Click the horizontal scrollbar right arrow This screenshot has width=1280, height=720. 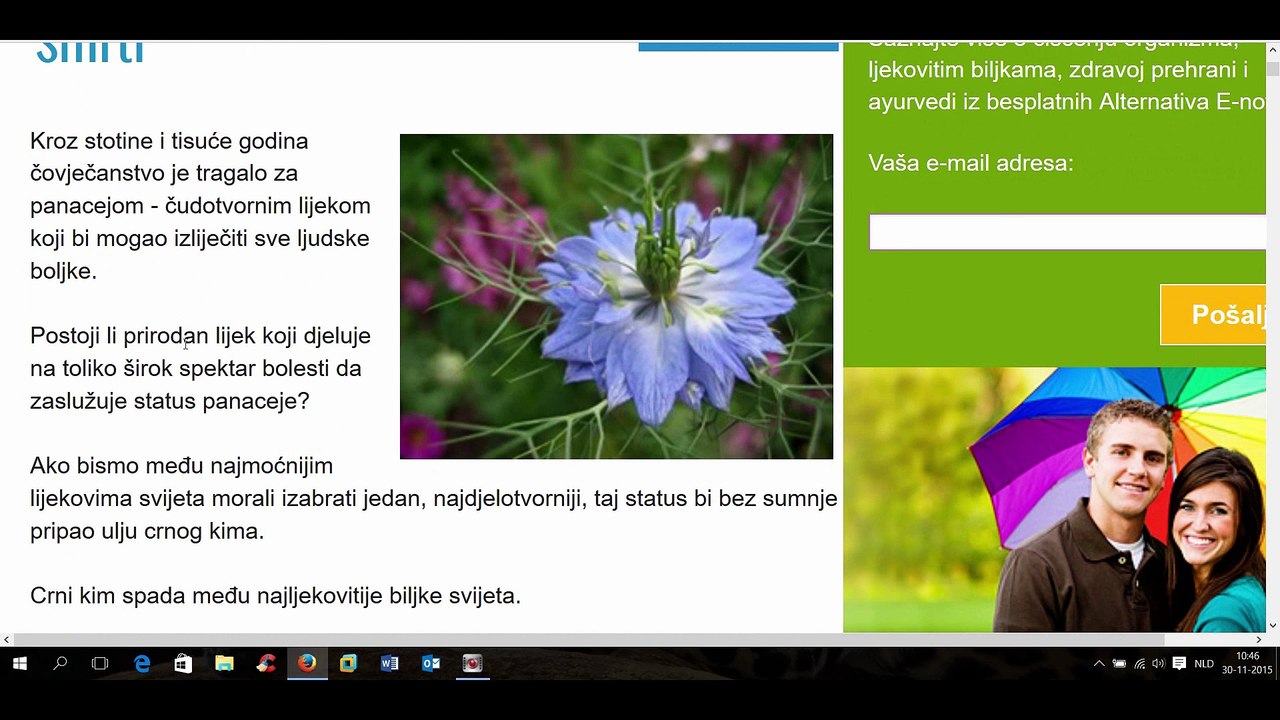[1259, 640]
